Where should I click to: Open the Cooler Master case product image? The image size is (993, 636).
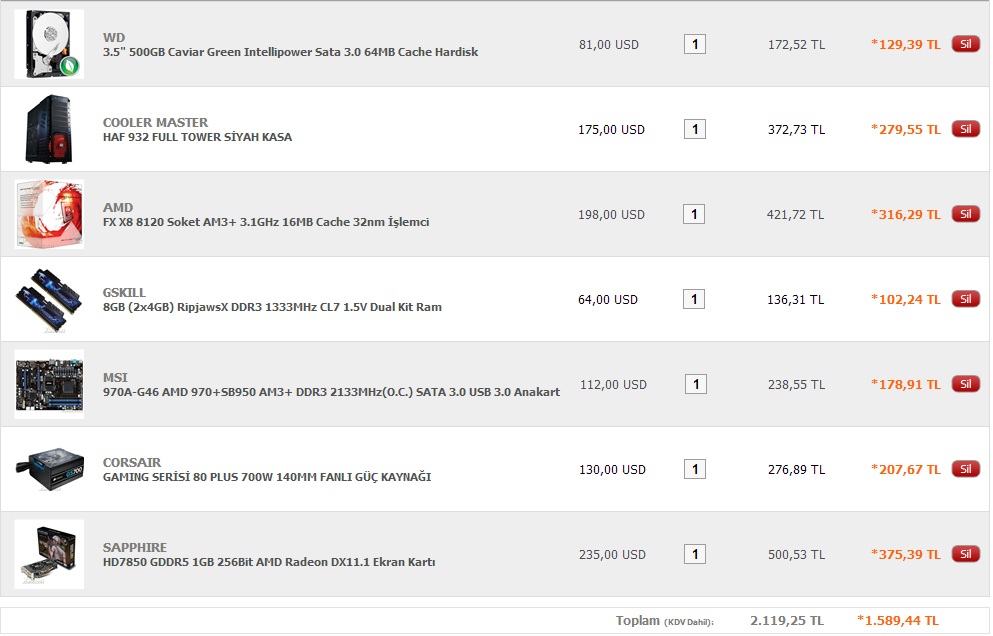point(49,129)
